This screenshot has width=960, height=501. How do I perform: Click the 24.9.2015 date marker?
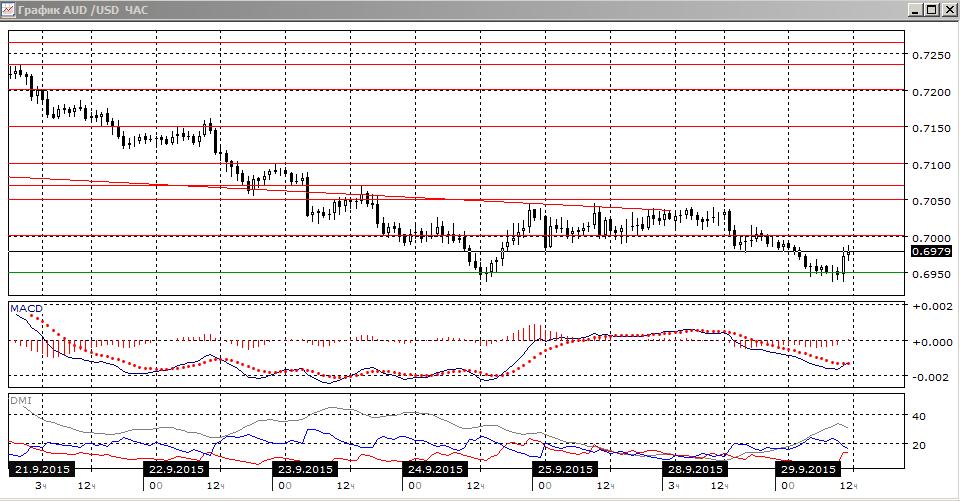435,469
